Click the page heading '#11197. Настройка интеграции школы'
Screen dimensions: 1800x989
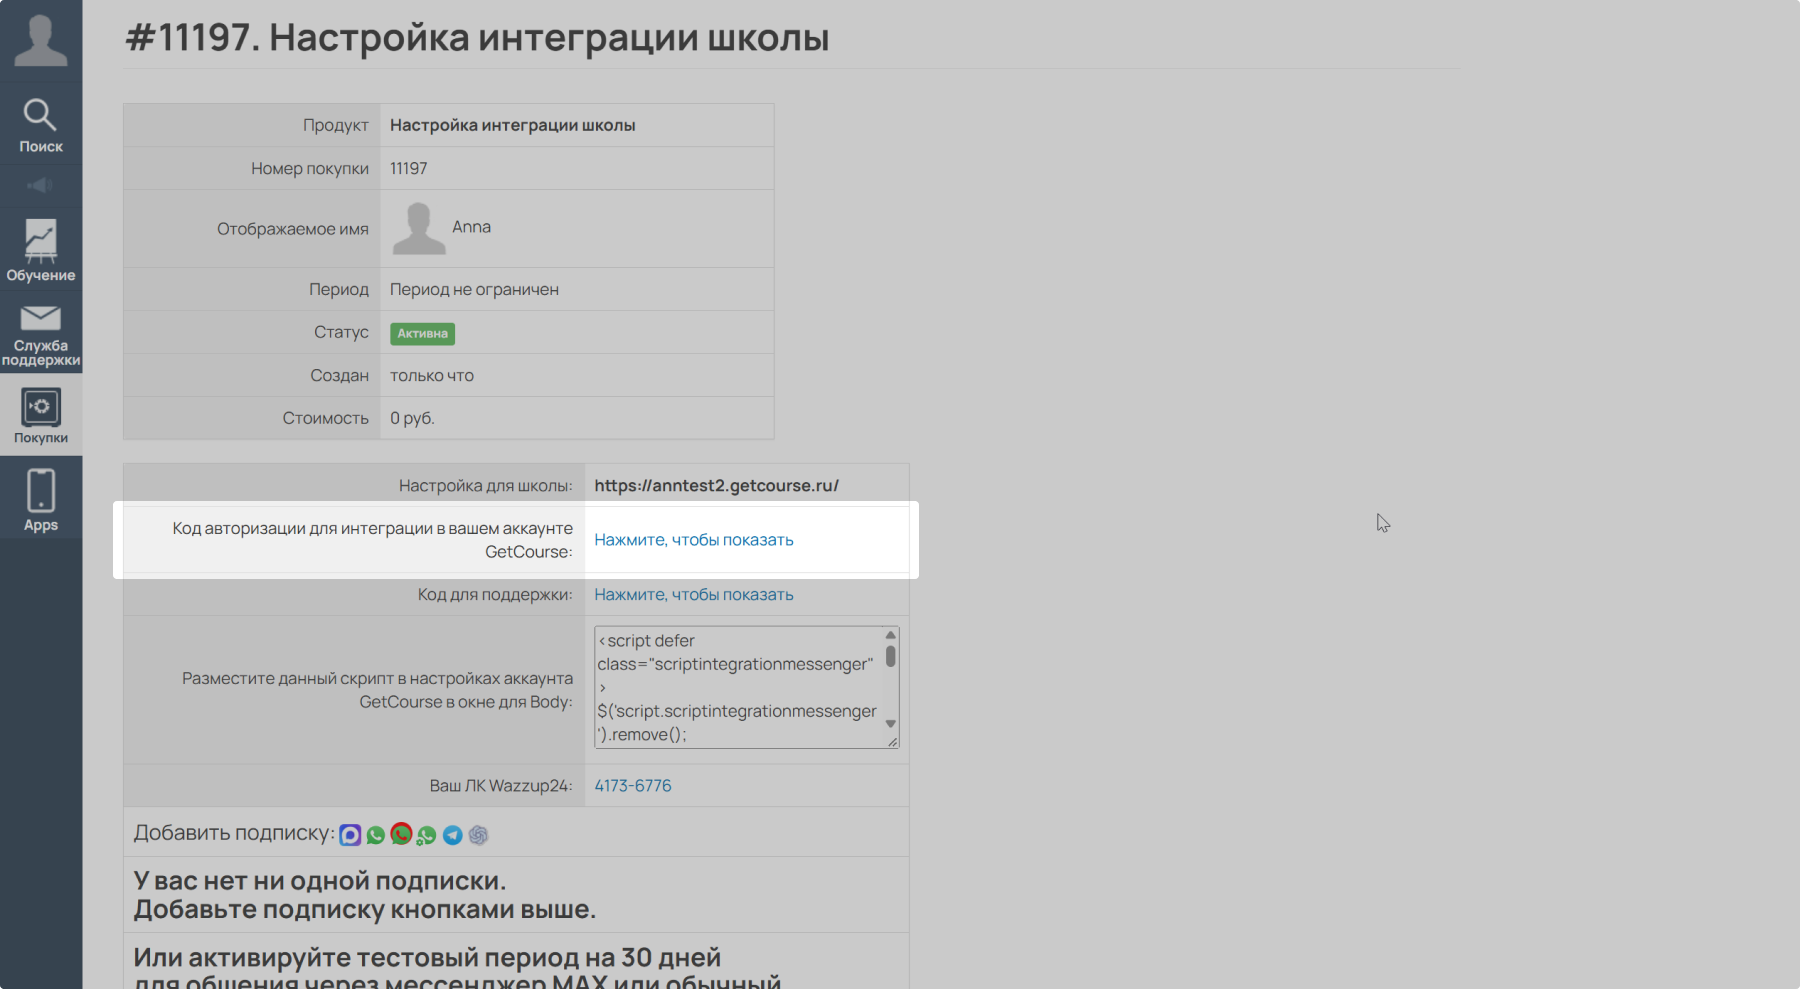point(477,38)
